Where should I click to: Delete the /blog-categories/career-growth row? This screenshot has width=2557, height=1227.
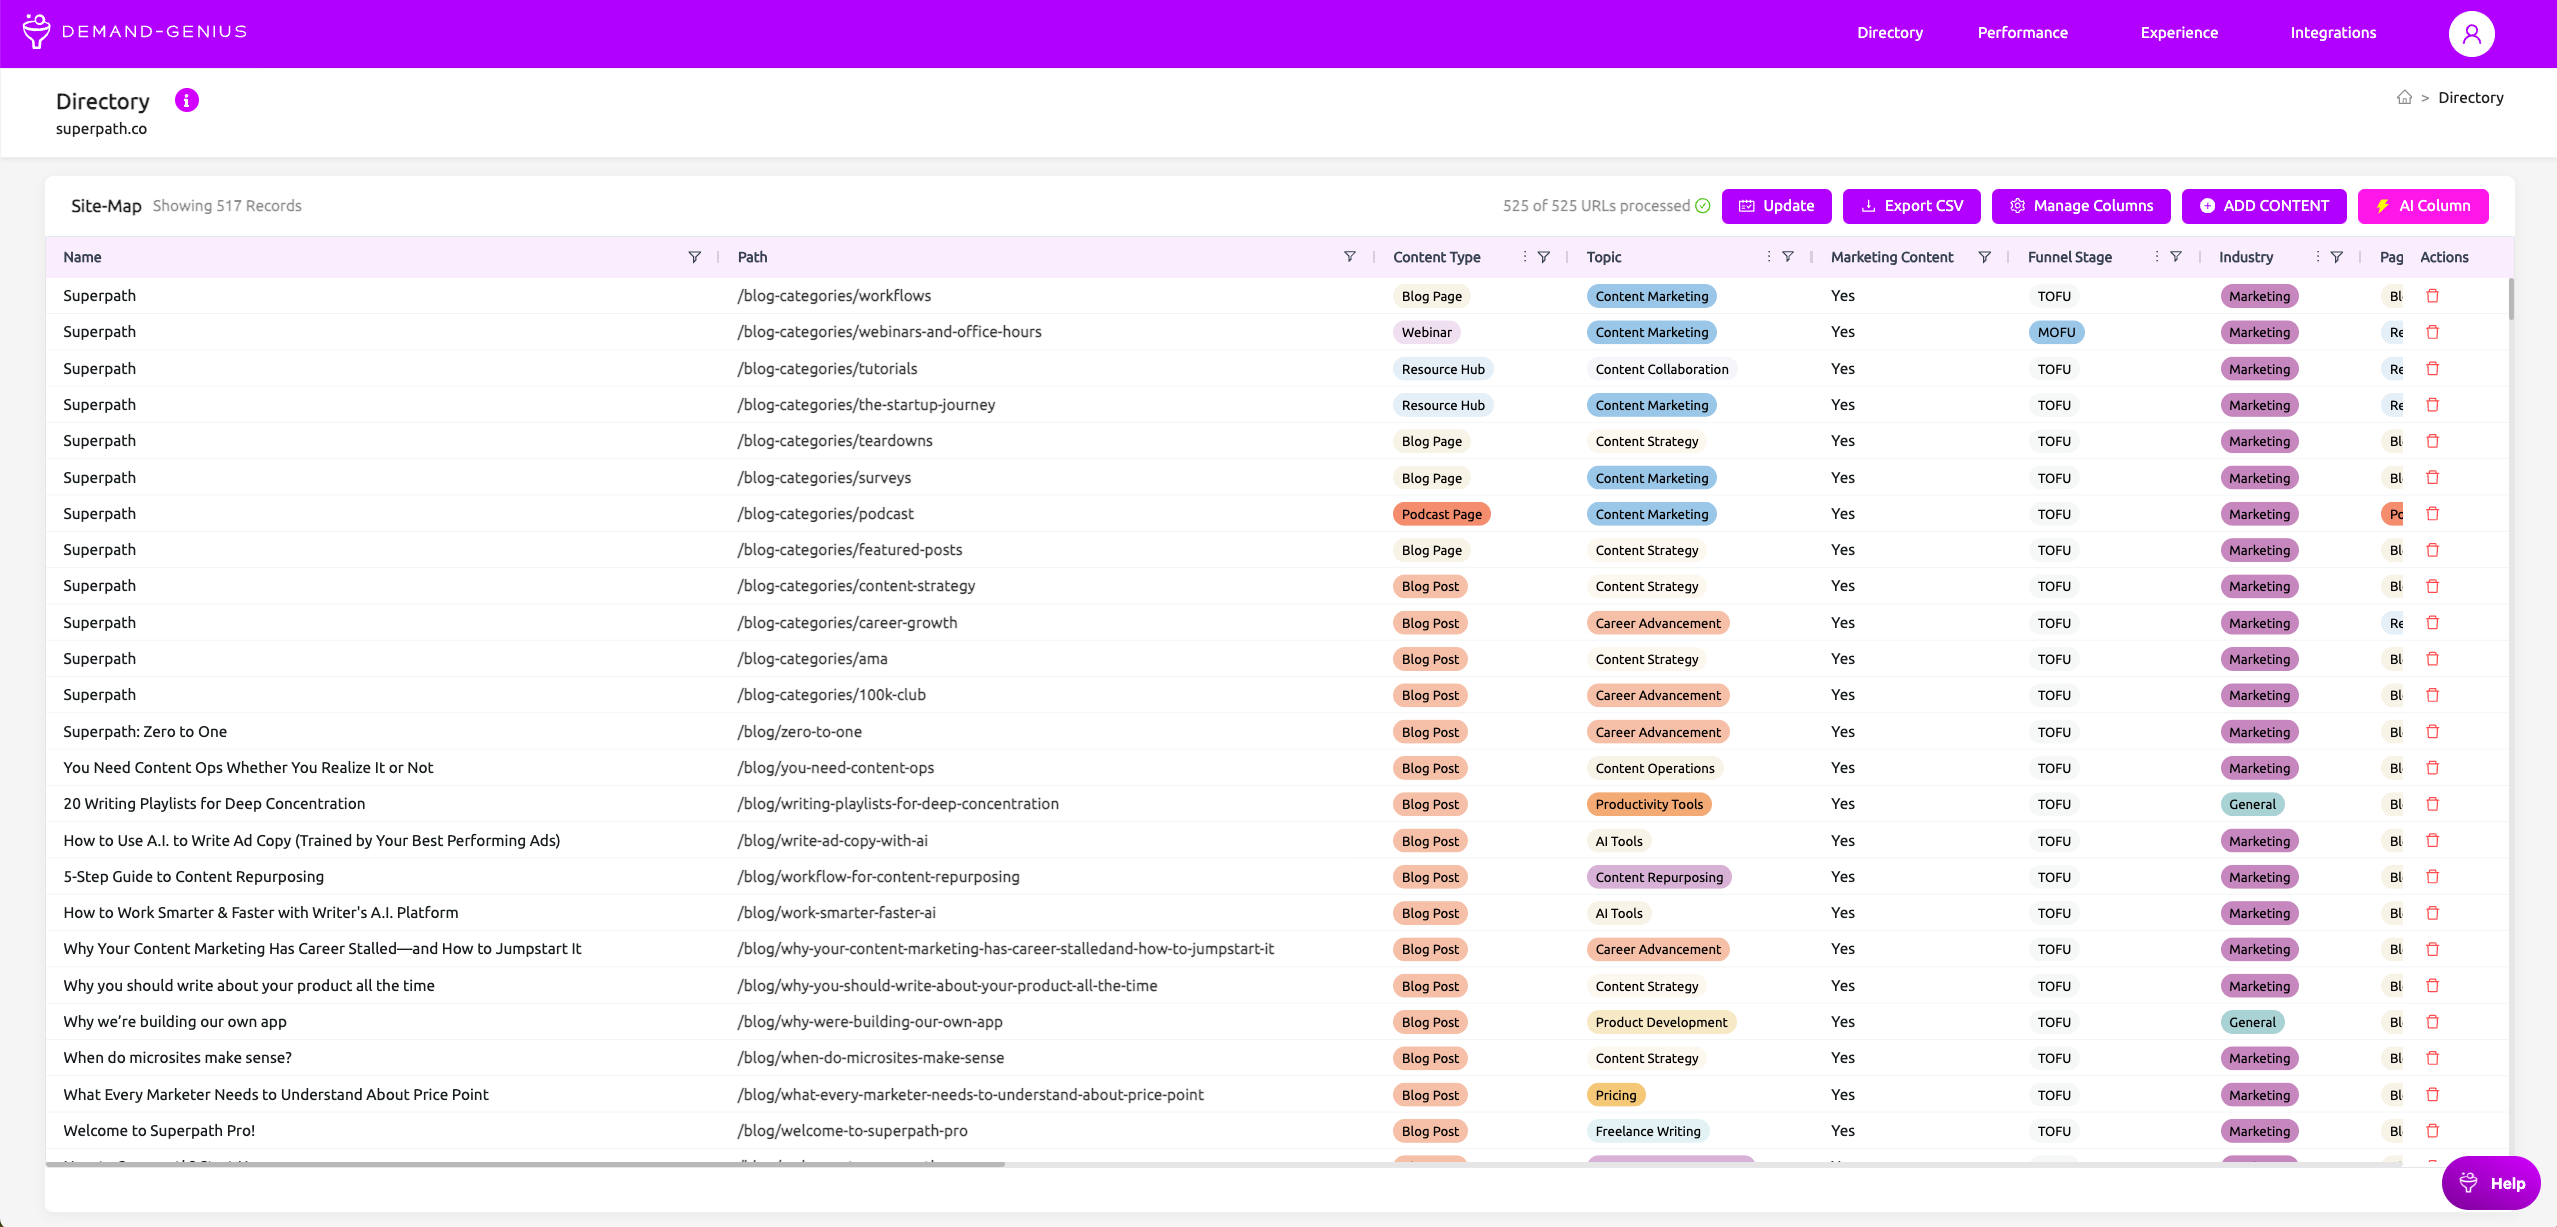pyautogui.click(x=2433, y=623)
